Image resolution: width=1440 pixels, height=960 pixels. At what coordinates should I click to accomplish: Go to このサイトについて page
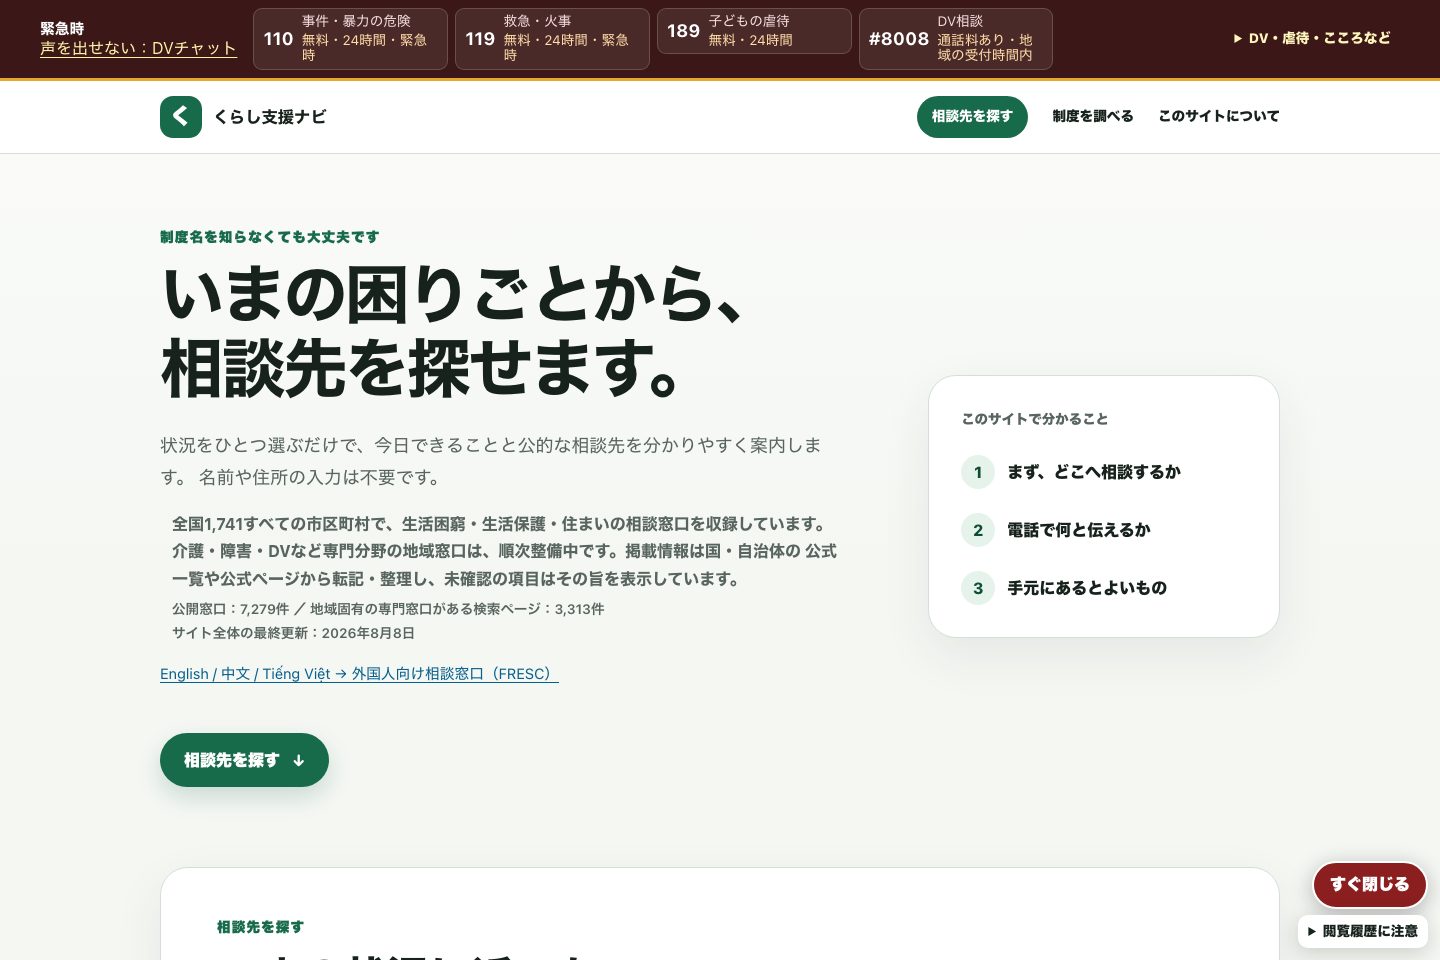pos(1219,116)
